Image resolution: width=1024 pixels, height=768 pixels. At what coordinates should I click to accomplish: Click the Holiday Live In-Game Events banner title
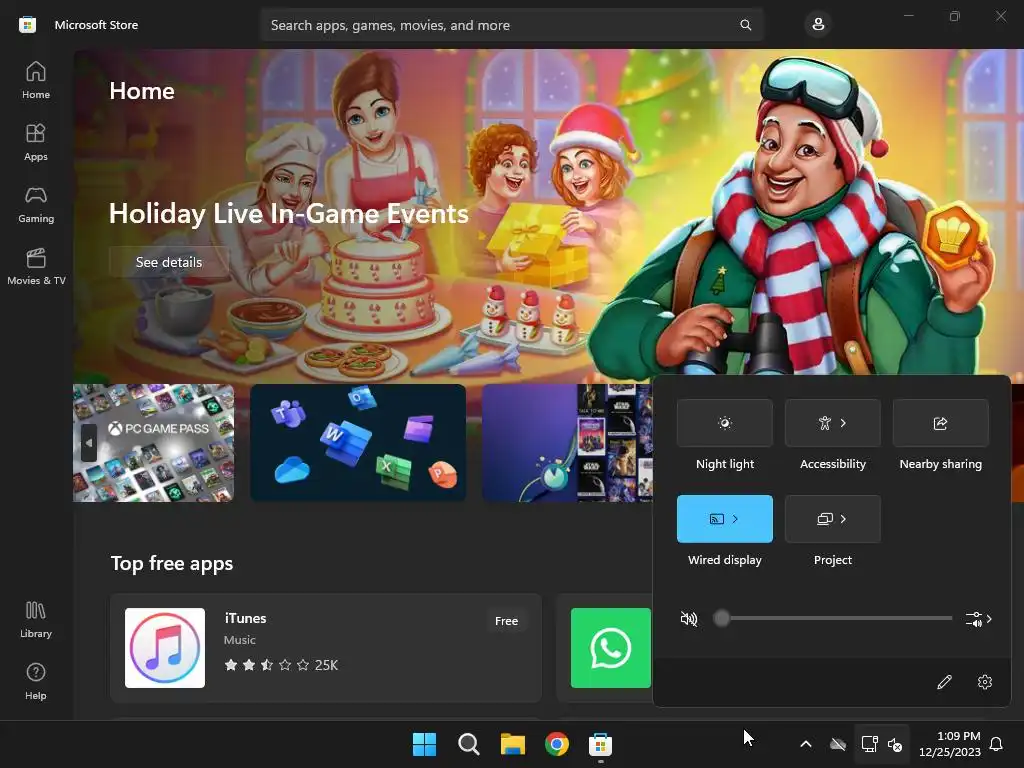(x=289, y=214)
